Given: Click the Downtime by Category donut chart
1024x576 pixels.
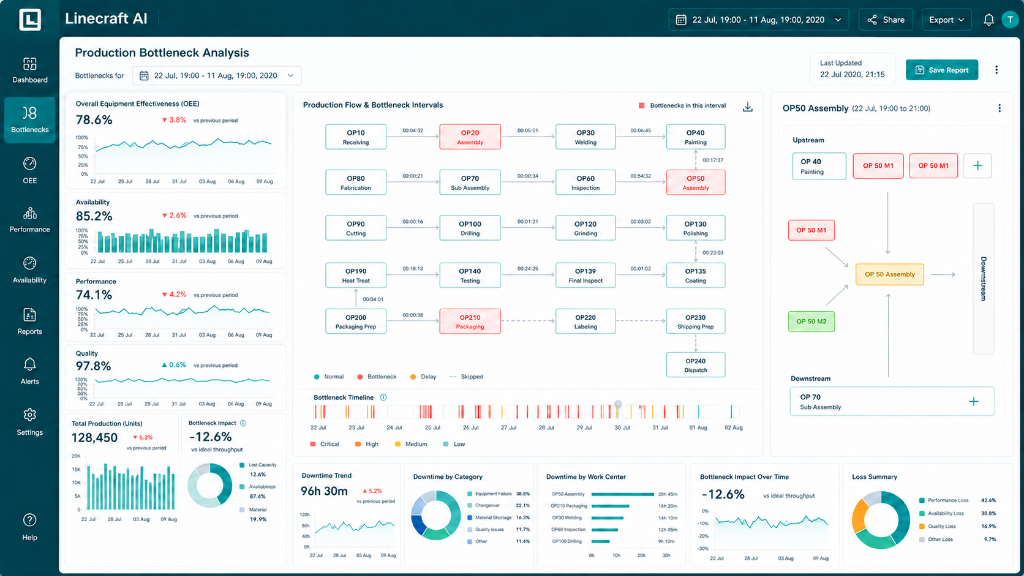Looking at the screenshot, I should (436, 515).
